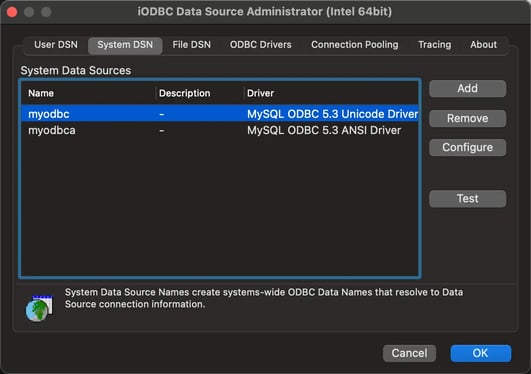Open the Connection Pooling tab
This screenshot has height=374, width=531.
(x=355, y=45)
